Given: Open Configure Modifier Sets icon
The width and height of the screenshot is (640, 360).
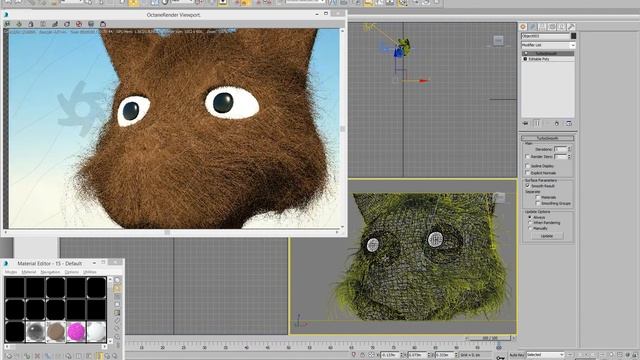Looking at the screenshot, I should click(569, 123).
